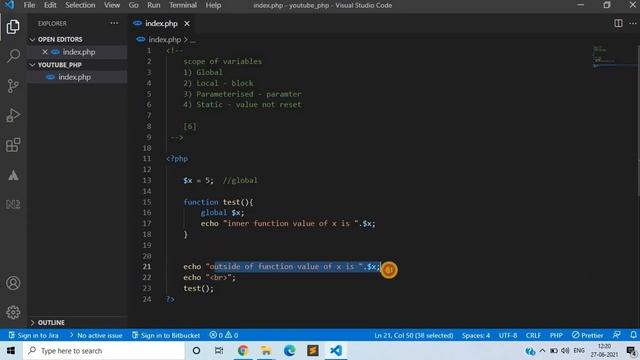
Task: Open the File menu
Action: pos(29,5)
